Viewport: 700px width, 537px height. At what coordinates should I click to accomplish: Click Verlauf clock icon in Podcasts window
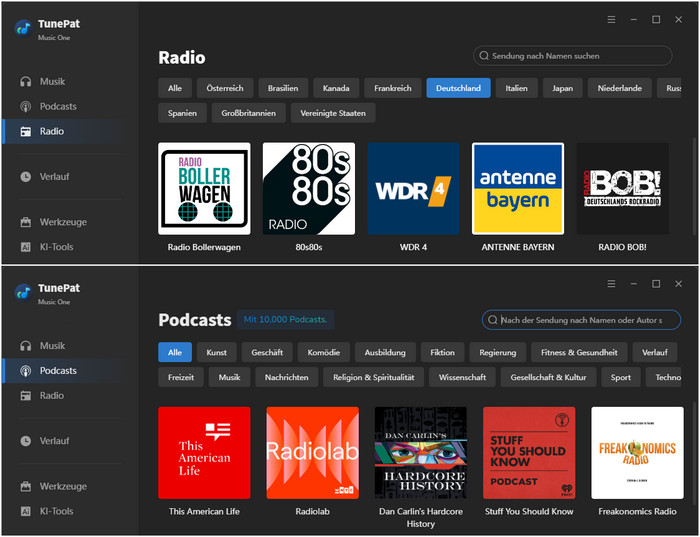[26, 441]
